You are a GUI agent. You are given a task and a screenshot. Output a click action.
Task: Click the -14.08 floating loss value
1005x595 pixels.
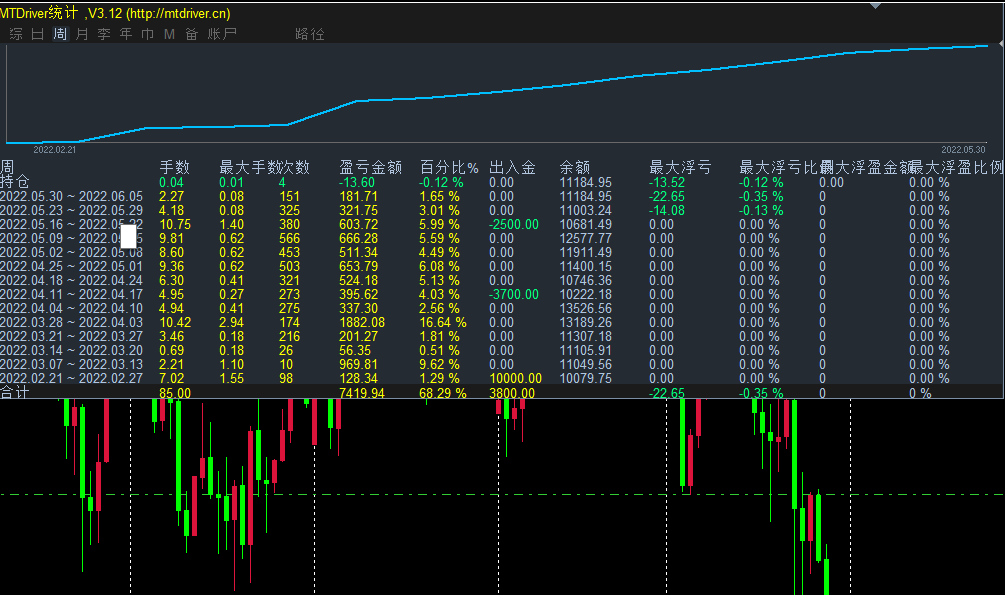point(667,210)
